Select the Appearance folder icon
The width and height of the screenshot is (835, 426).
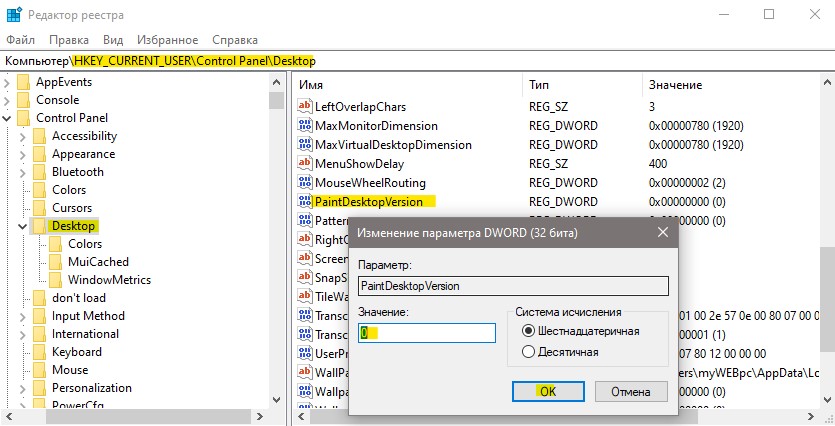39,154
